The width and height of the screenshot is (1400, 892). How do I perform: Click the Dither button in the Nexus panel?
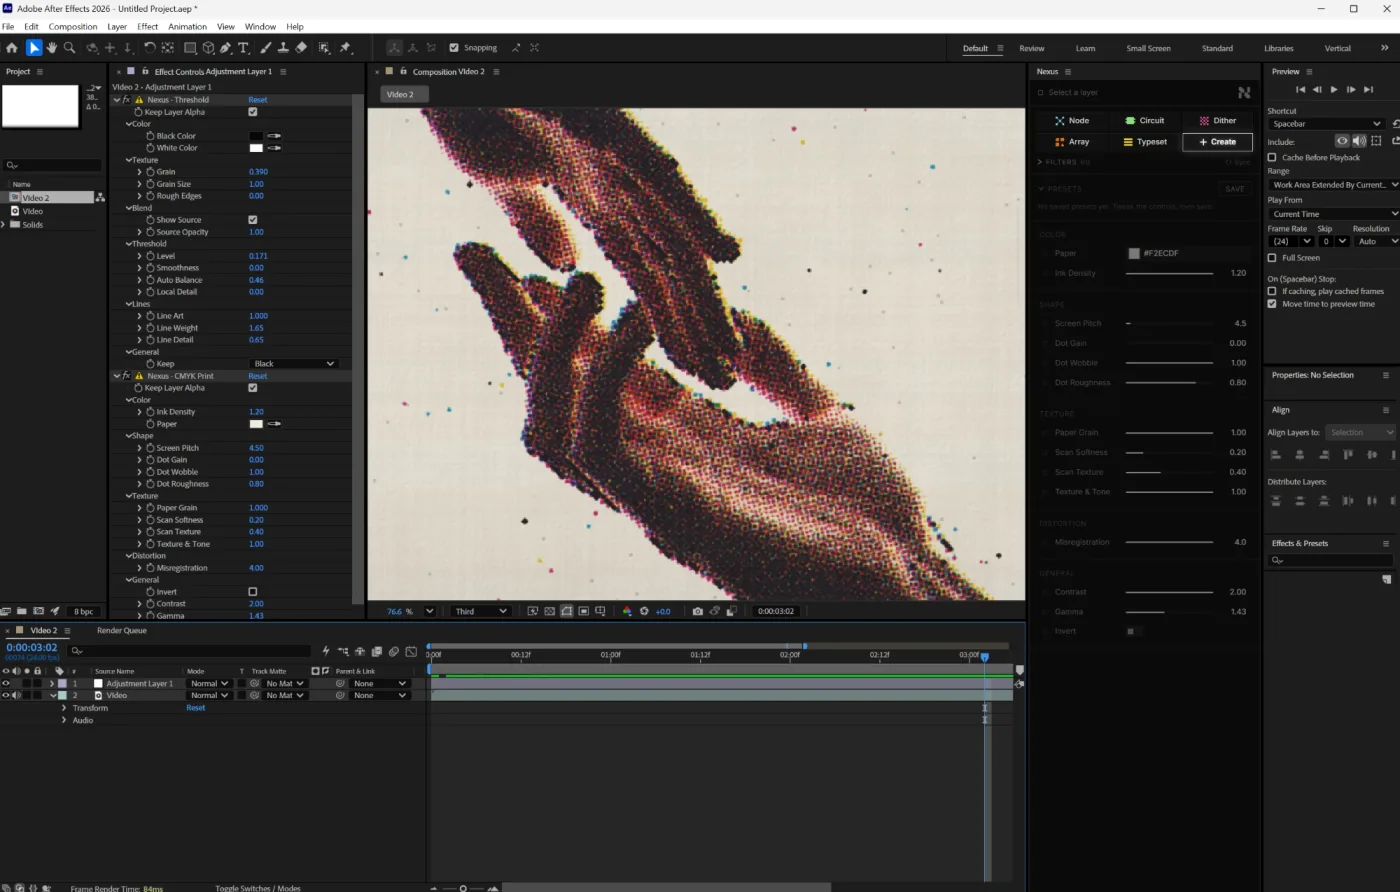[1218, 121]
